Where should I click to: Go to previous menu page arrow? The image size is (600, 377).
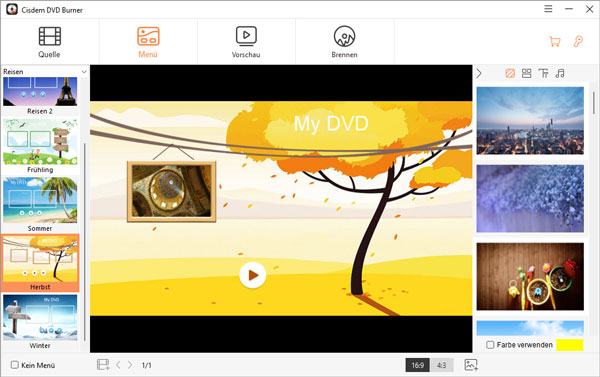pos(118,365)
